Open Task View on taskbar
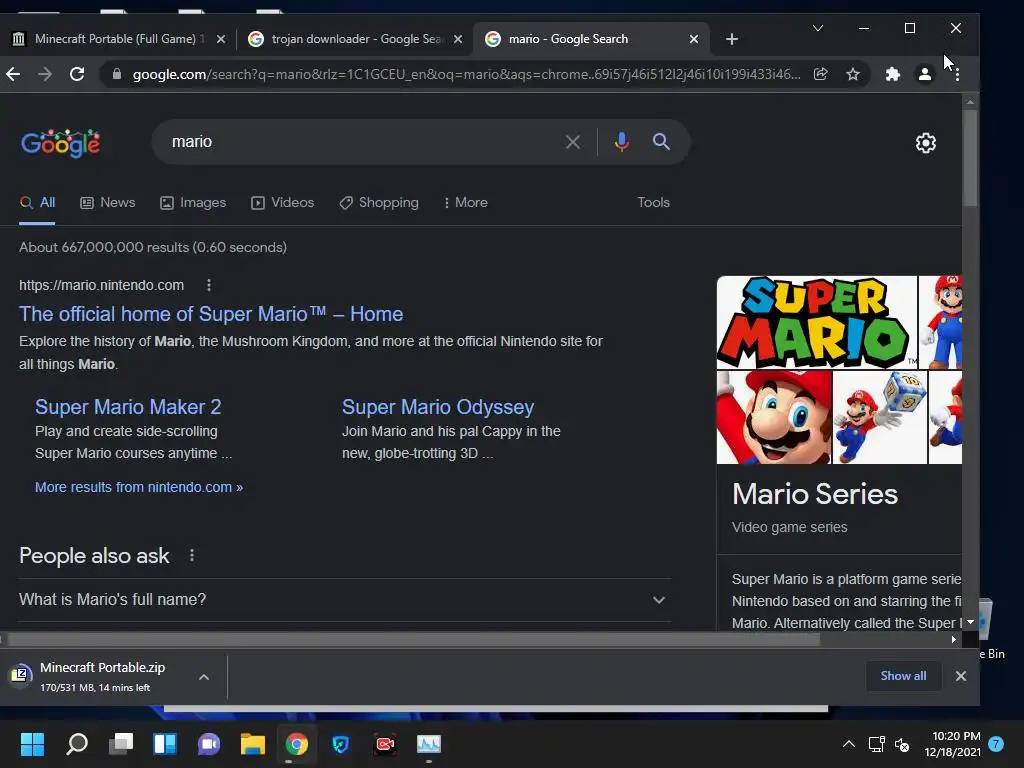The image size is (1024, 768). coord(121,744)
